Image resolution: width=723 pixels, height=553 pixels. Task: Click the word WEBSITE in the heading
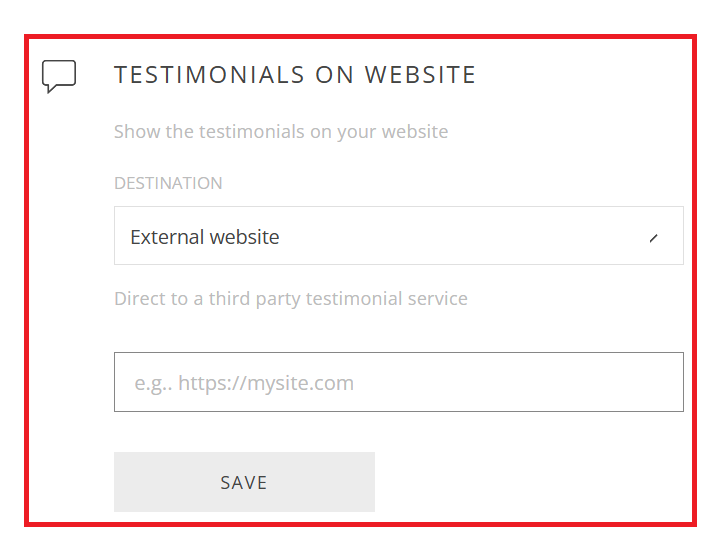(x=421, y=75)
